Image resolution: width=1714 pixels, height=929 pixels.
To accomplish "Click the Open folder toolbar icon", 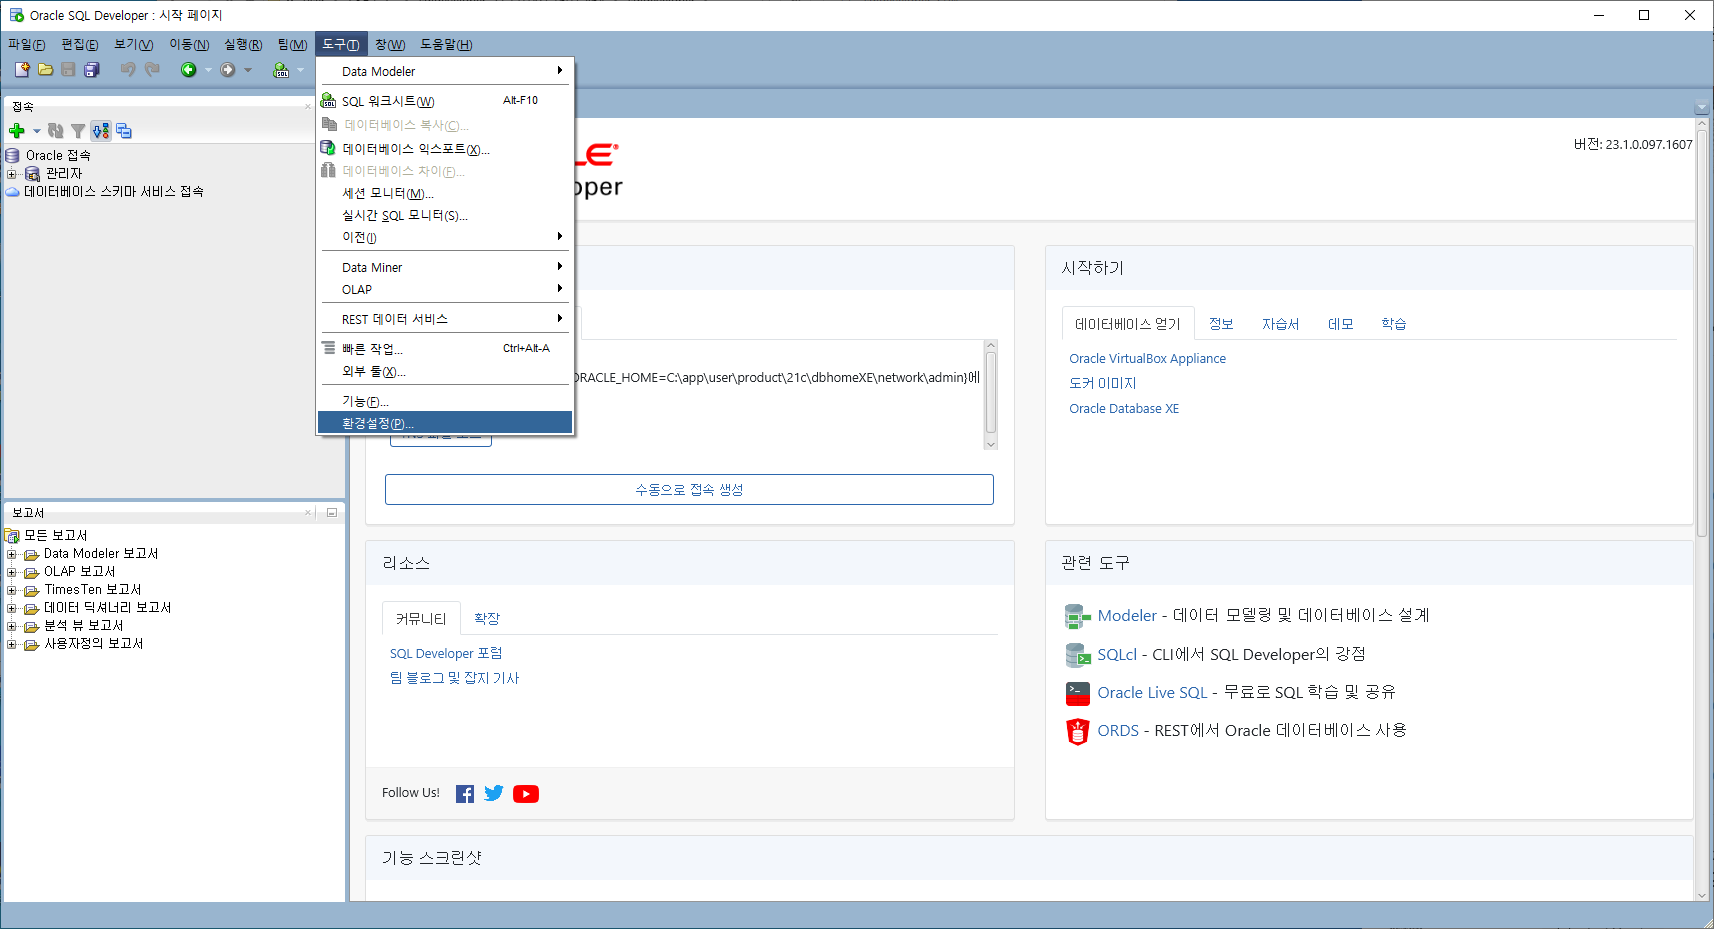I will point(45,69).
